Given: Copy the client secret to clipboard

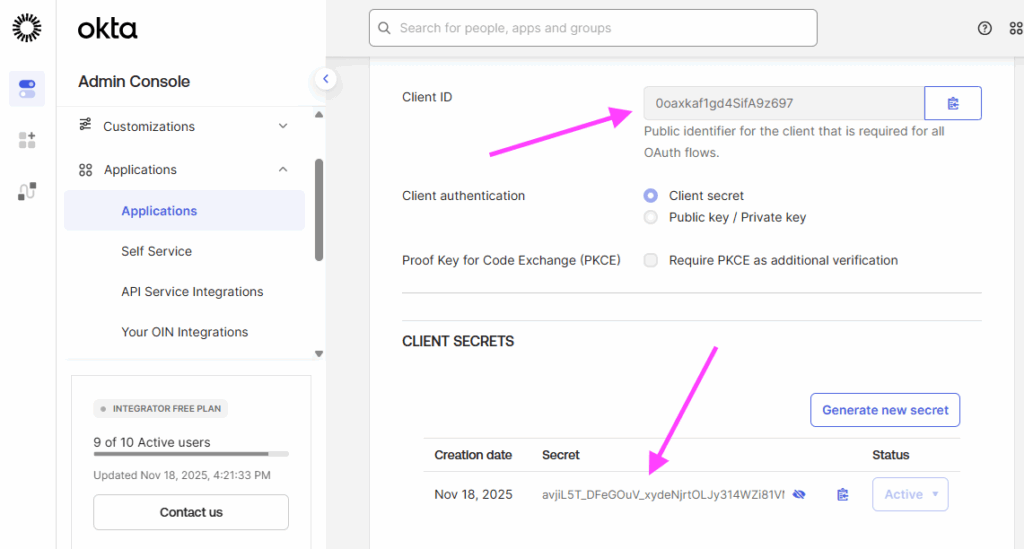Looking at the screenshot, I should [842, 494].
